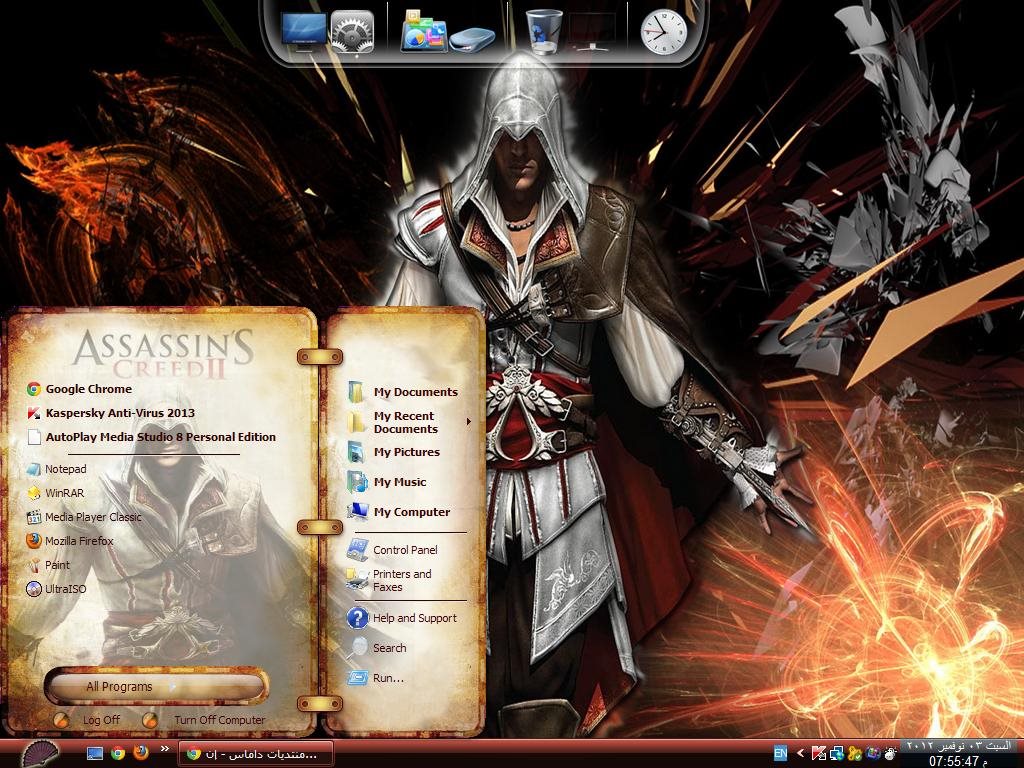This screenshot has height=768, width=1024.
Task: Expand My Recent Documents submenu arrow
Action: pyautogui.click(x=468, y=422)
